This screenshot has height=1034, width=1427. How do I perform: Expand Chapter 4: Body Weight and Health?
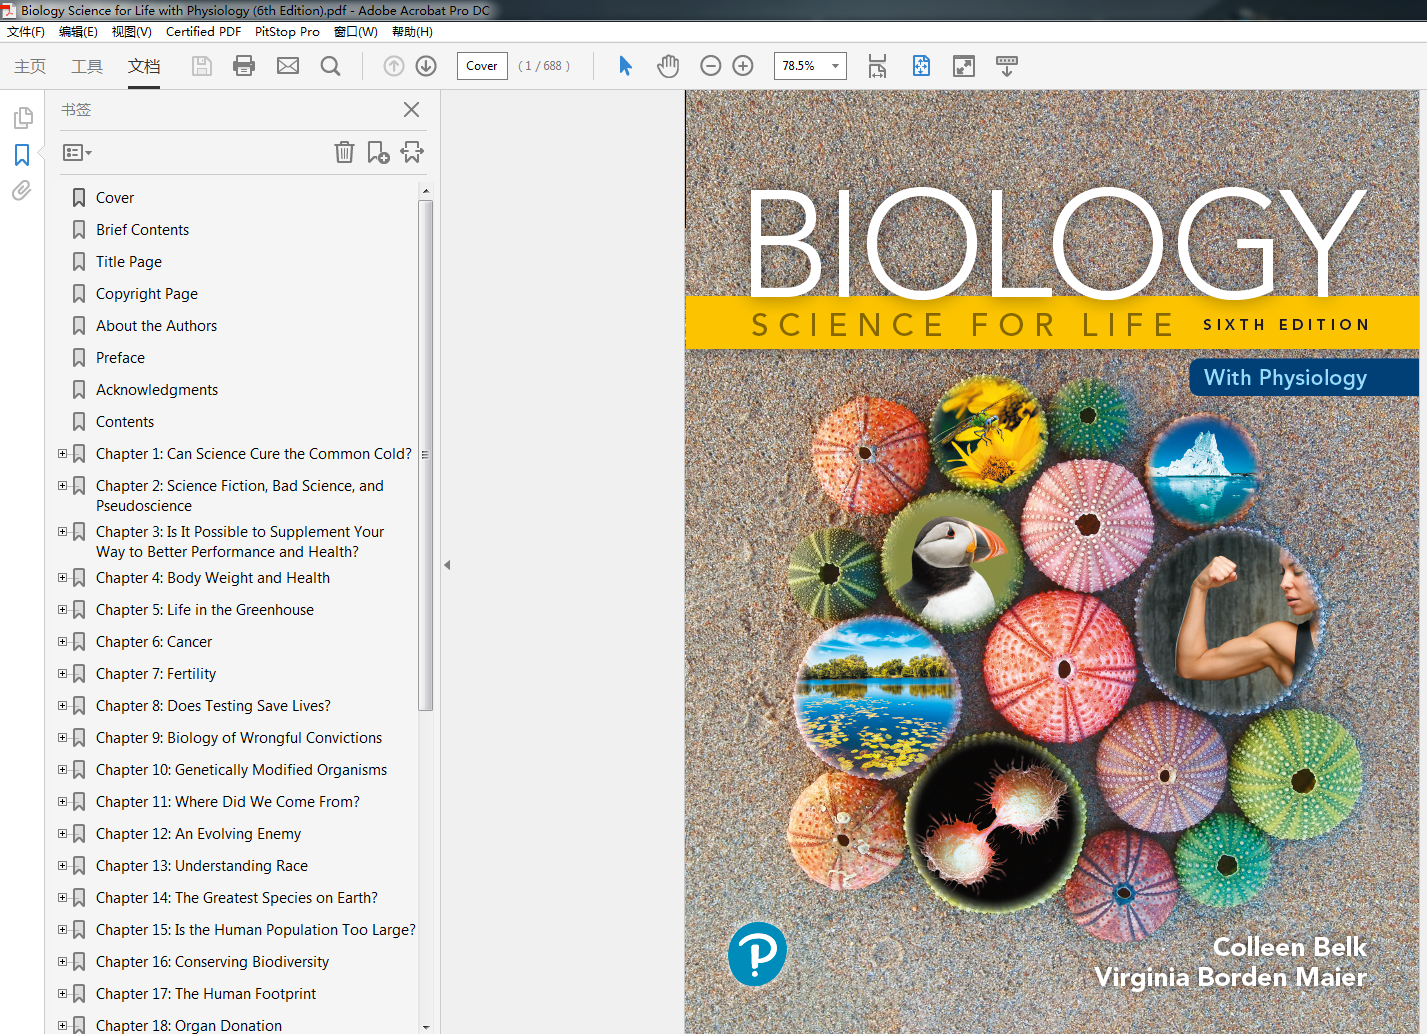(x=62, y=578)
